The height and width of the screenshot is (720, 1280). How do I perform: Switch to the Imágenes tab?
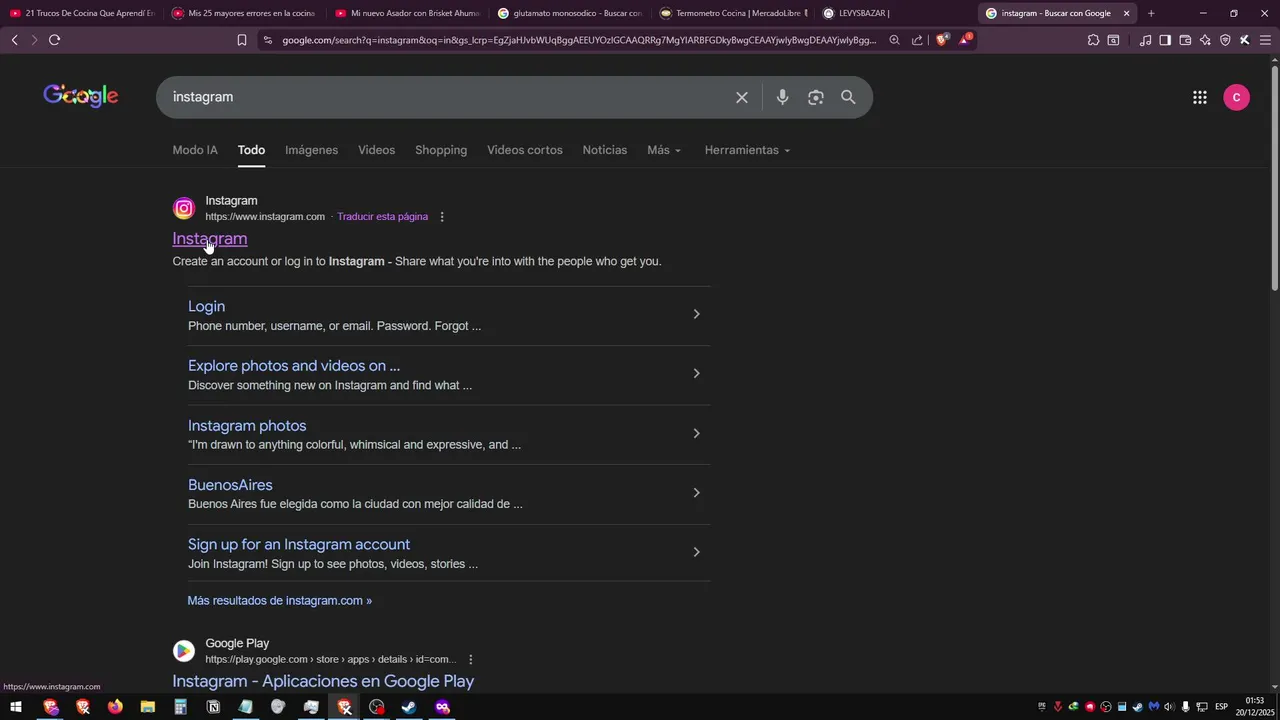[311, 150]
